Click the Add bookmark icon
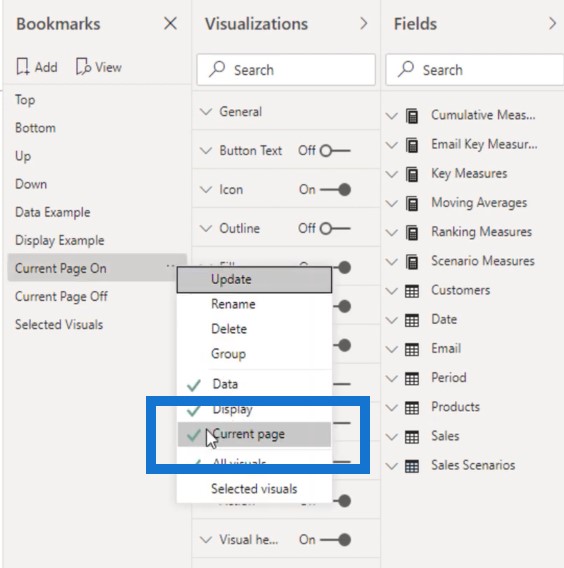 pos(23,67)
